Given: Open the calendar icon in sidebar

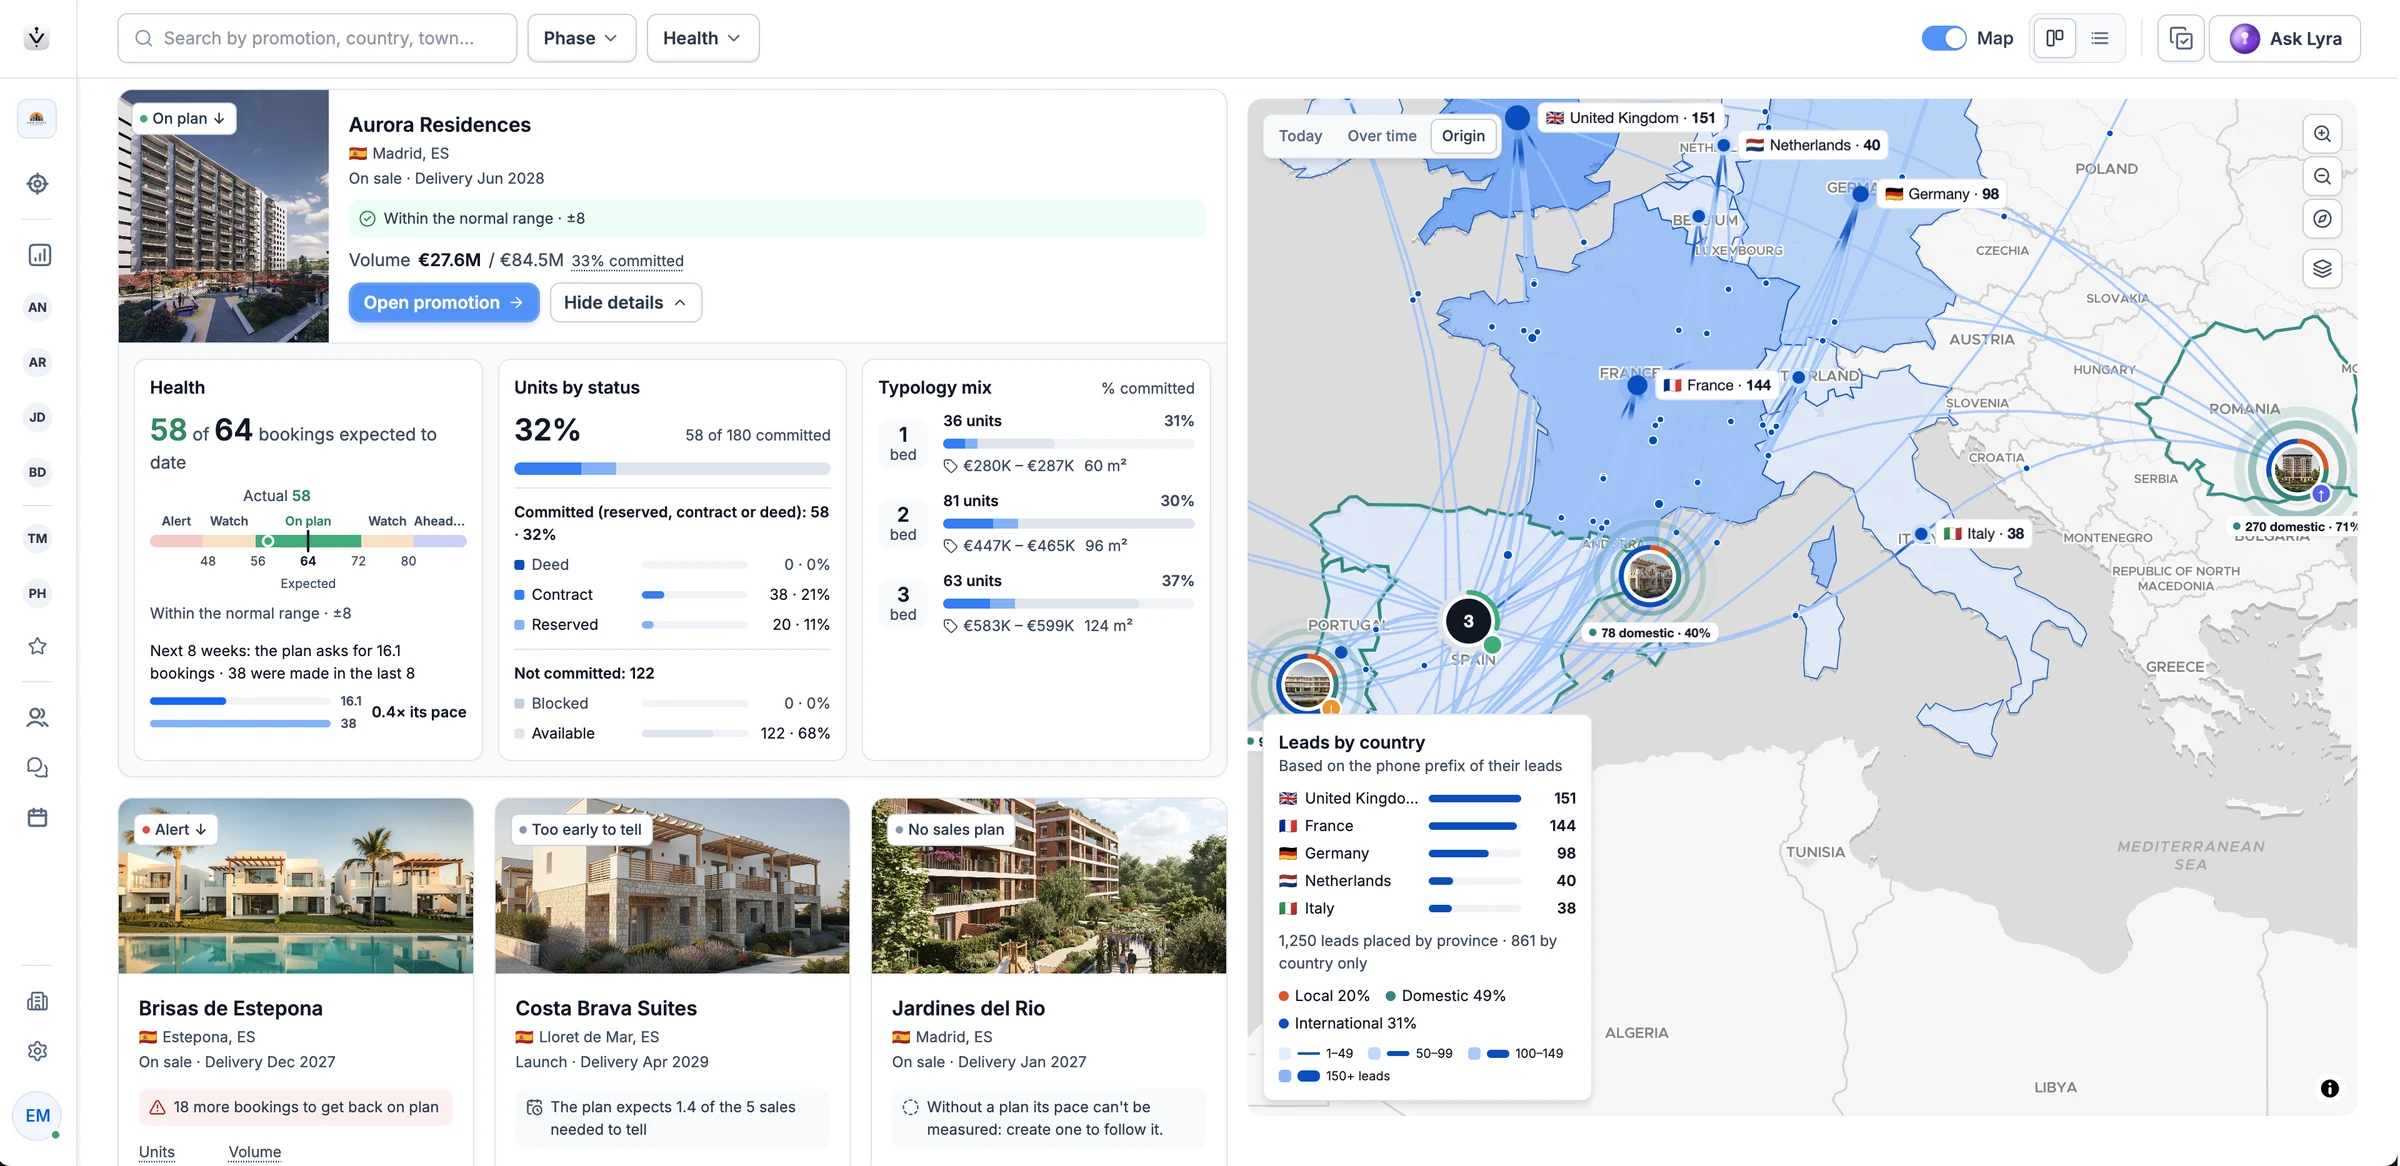Looking at the screenshot, I should [x=37, y=817].
